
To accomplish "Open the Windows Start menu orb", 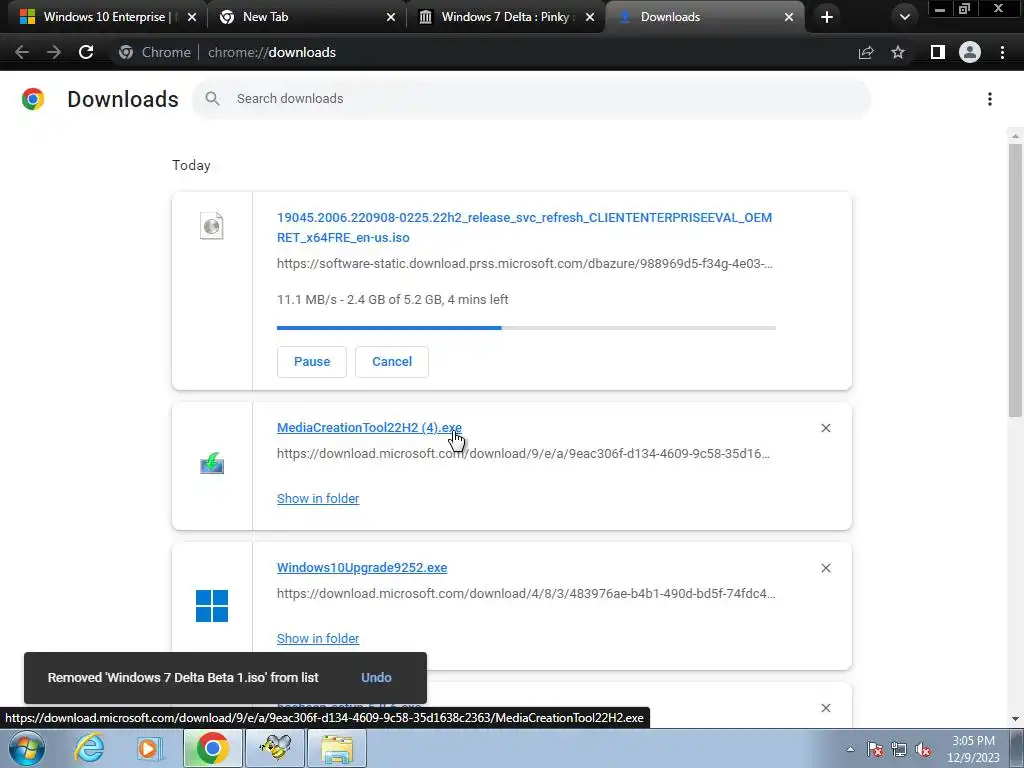I will (x=27, y=748).
